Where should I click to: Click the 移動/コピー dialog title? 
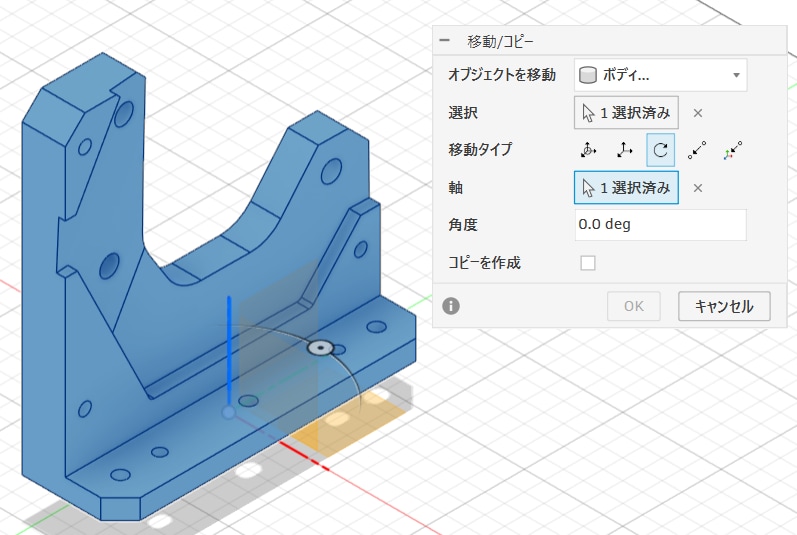[x=500, y=41]
